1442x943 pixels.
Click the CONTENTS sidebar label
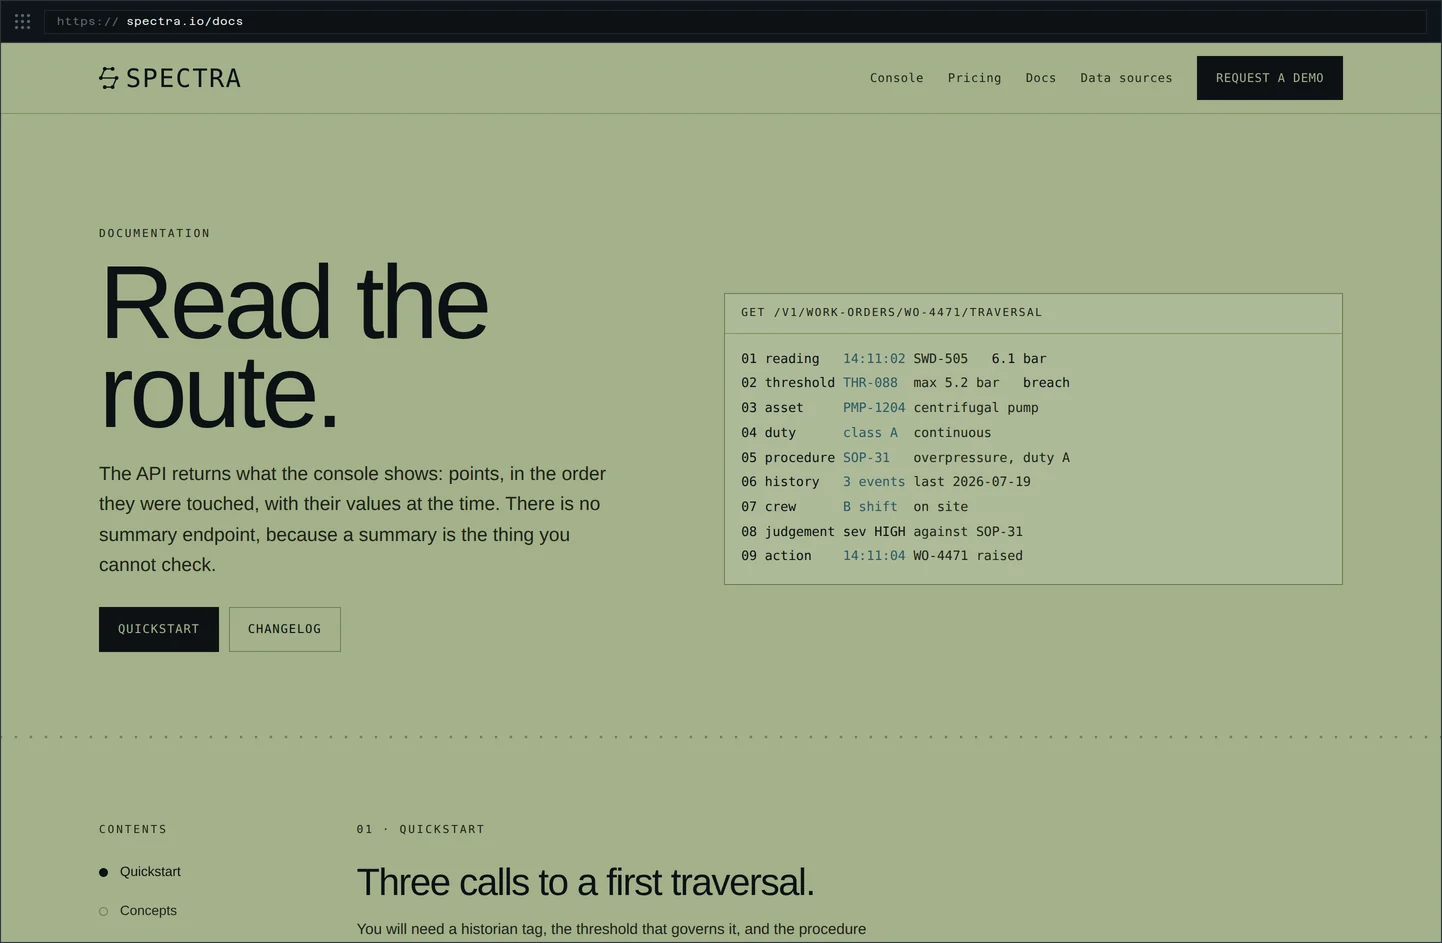(x=133, y=830)
